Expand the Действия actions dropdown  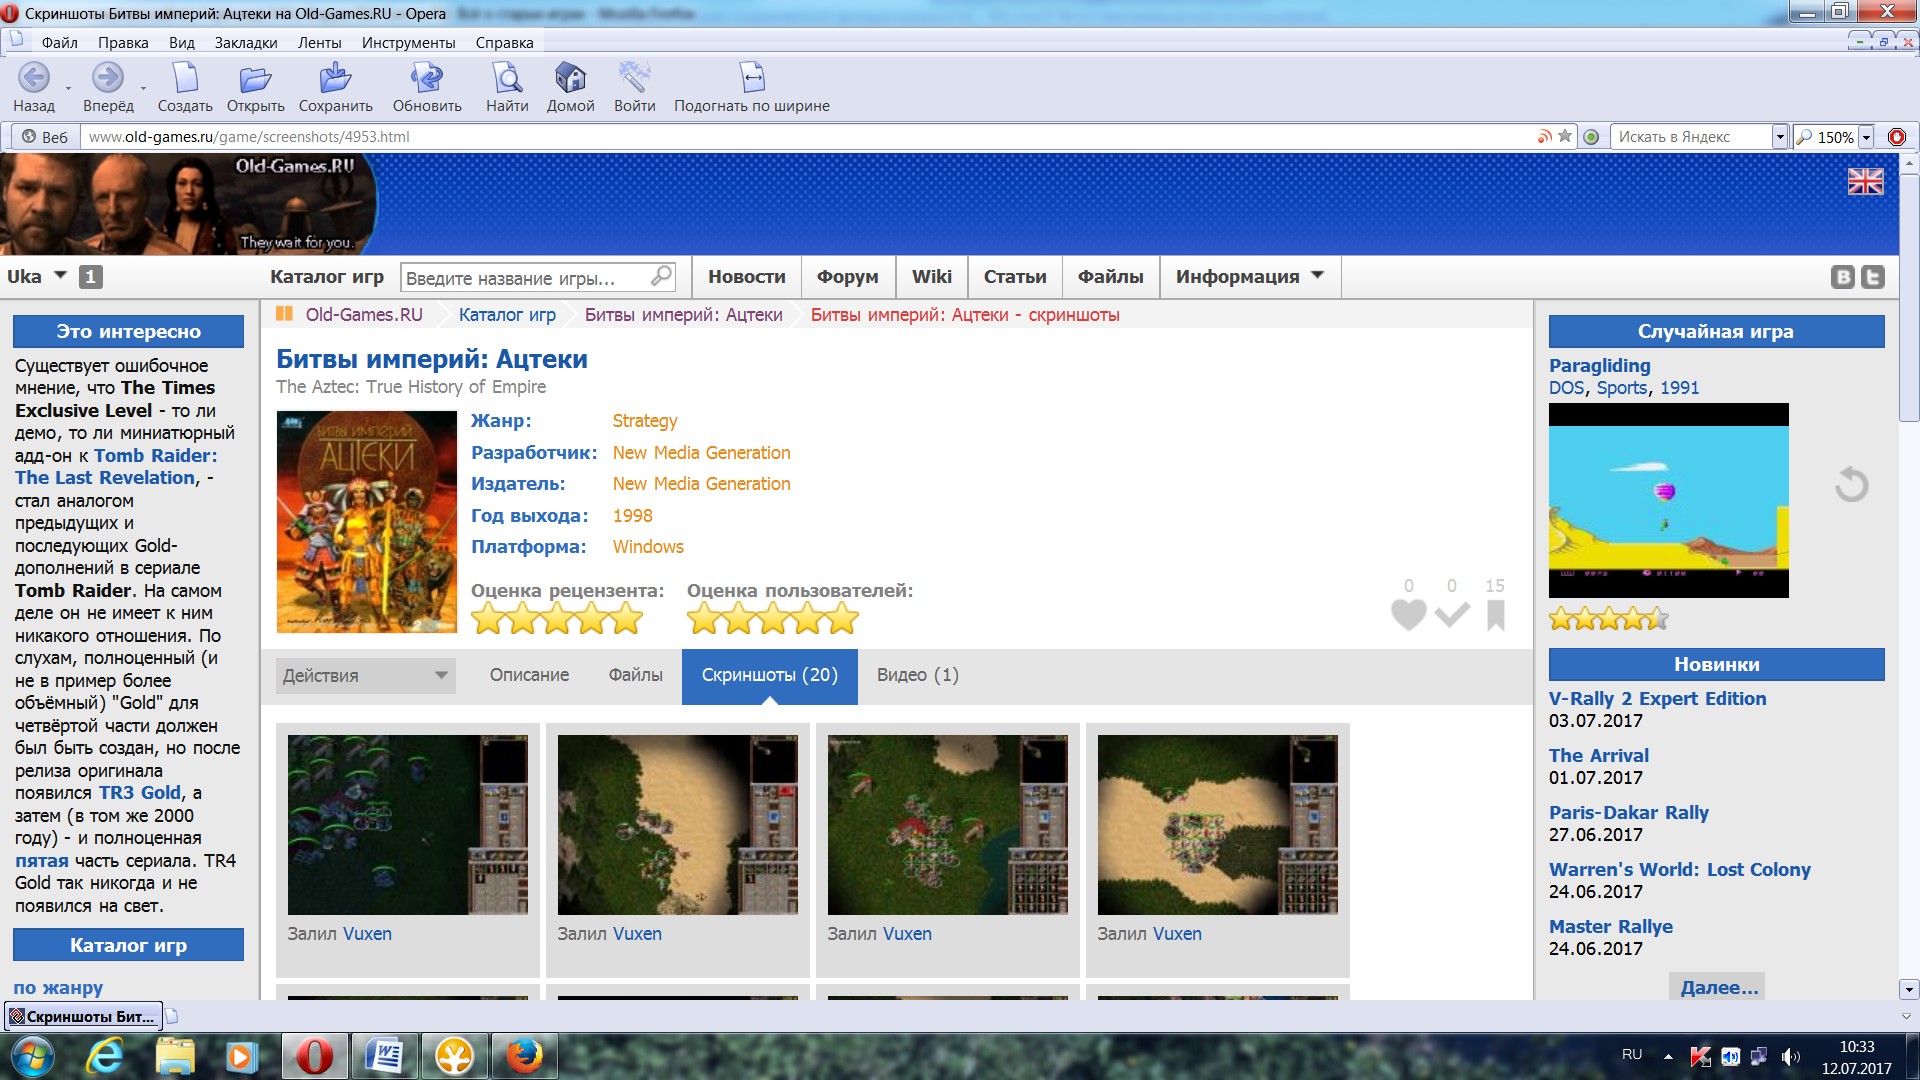365,676
